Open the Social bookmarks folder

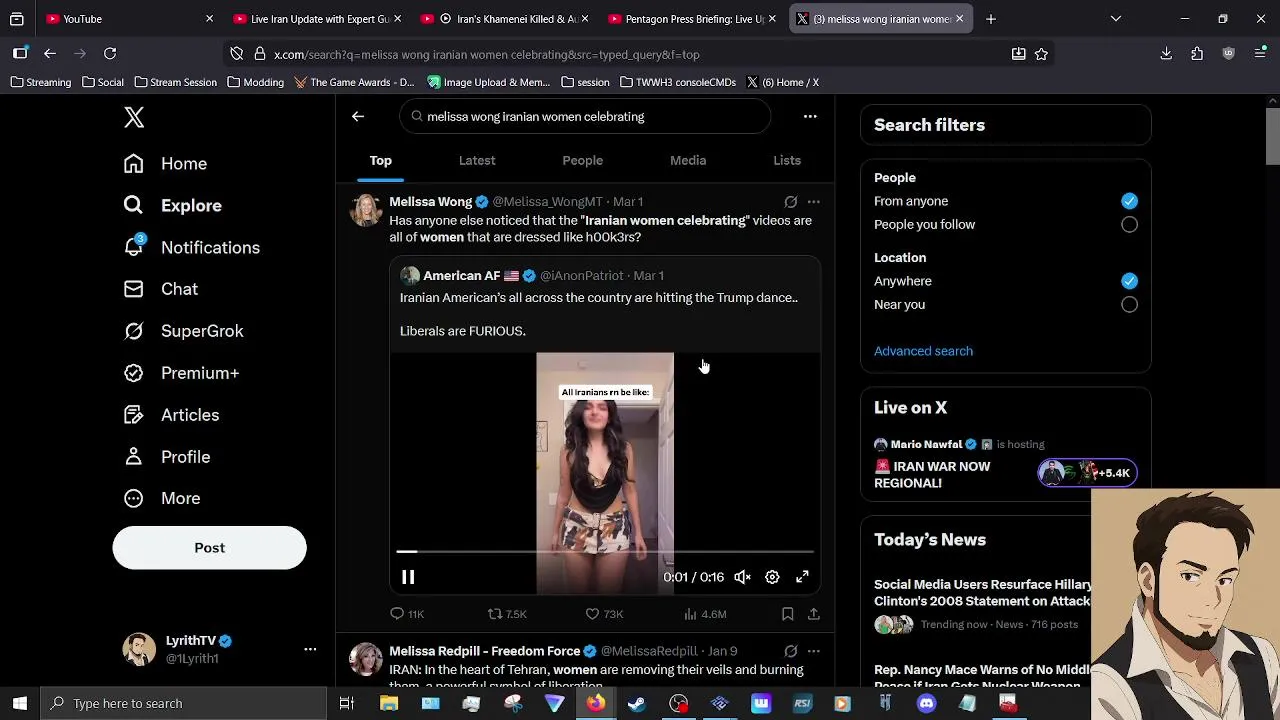click(103, 82)
